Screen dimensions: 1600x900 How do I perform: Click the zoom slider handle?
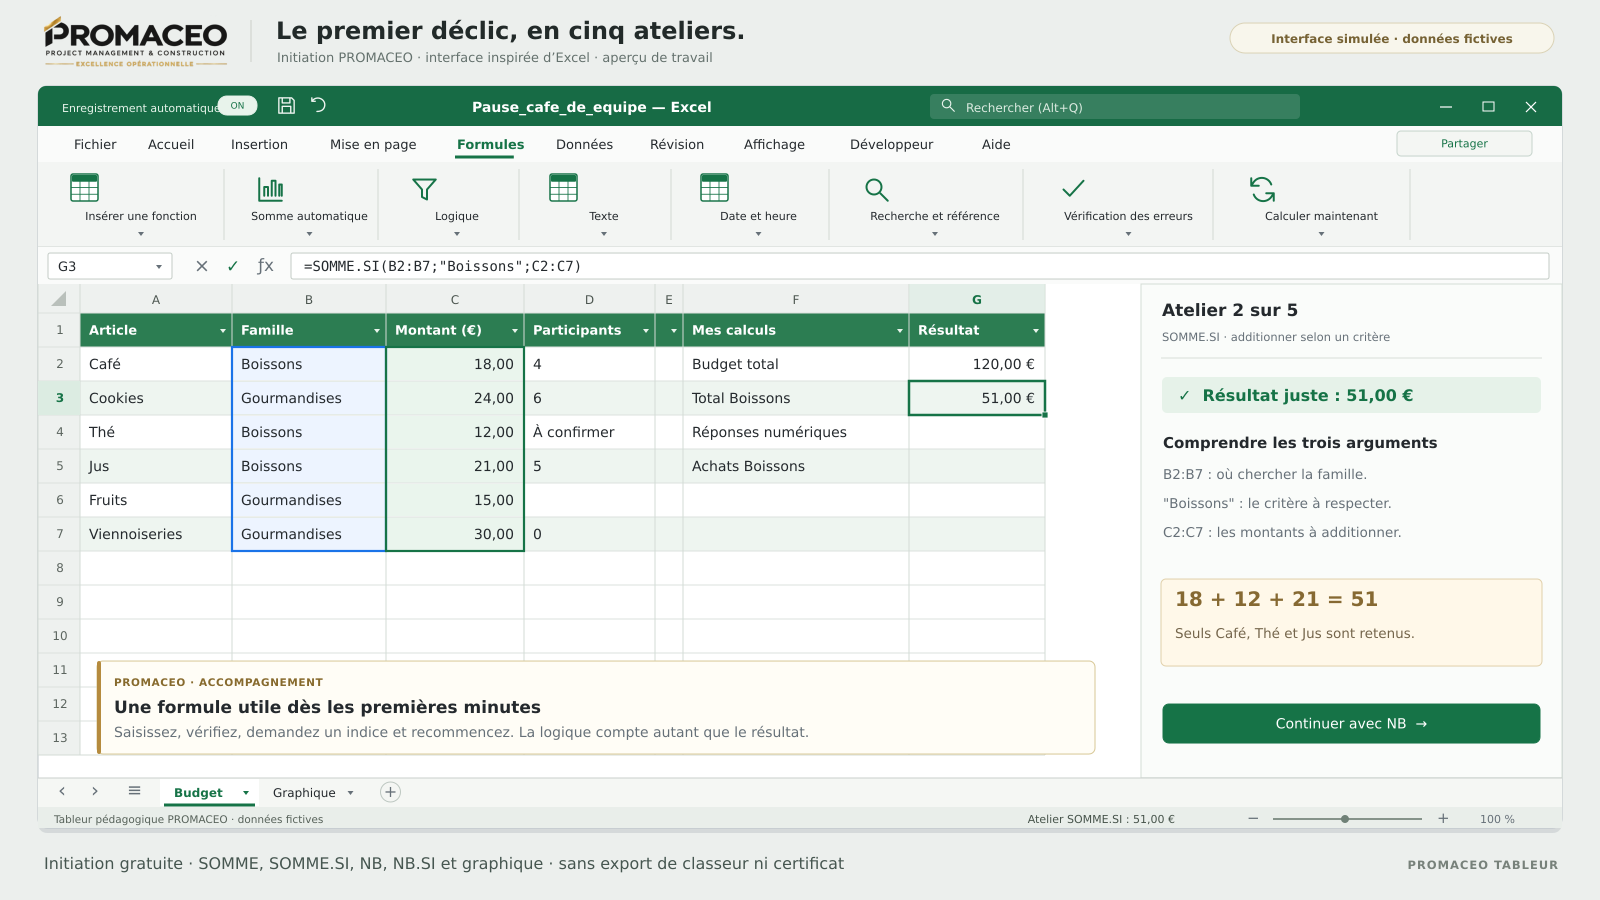(x=1345, y=819)
